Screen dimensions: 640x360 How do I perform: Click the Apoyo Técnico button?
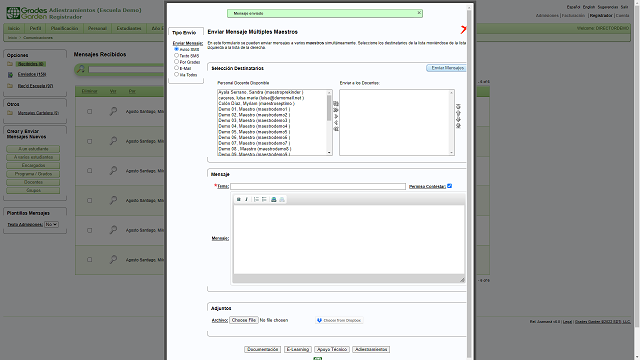click(x=332, y=349)
